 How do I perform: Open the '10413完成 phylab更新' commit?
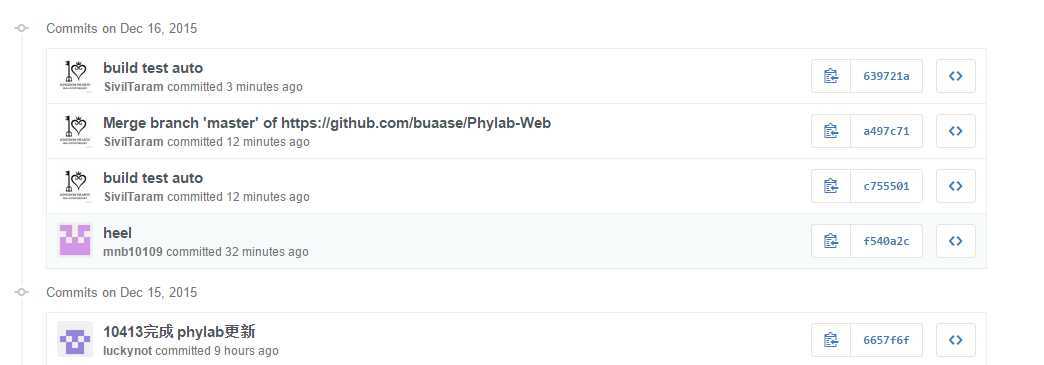[x=179, y=332]
